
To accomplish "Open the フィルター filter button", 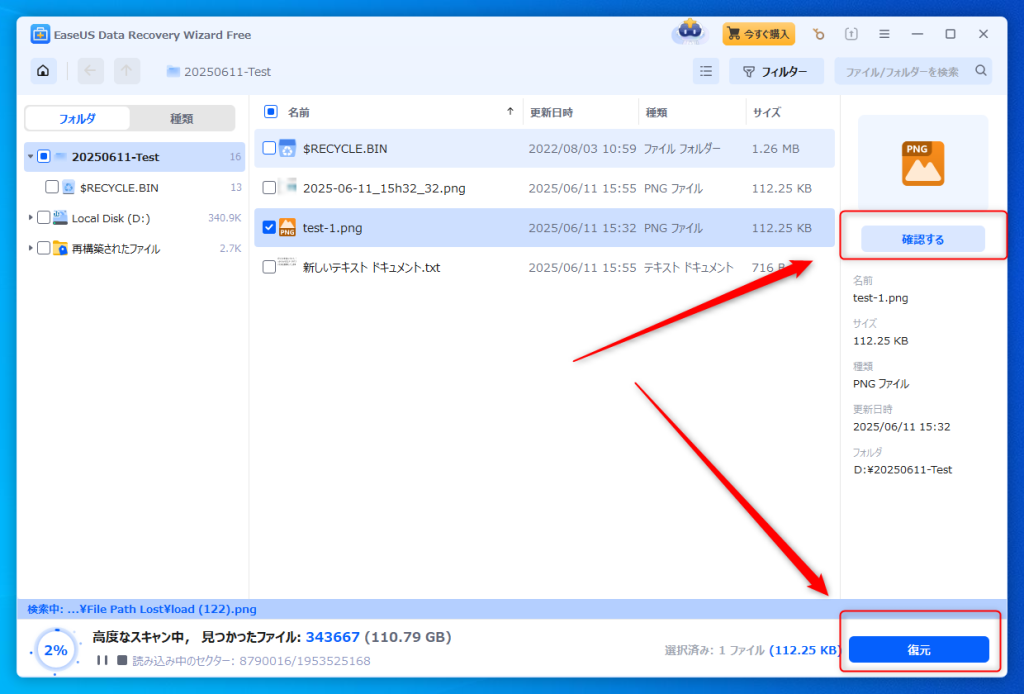I will point(776,71).
